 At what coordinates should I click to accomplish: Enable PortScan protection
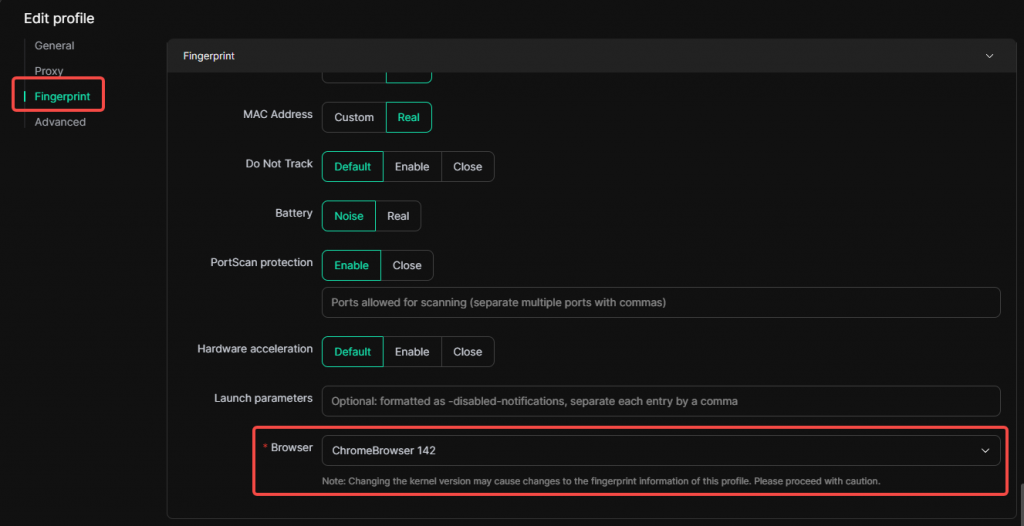point(351,266)
